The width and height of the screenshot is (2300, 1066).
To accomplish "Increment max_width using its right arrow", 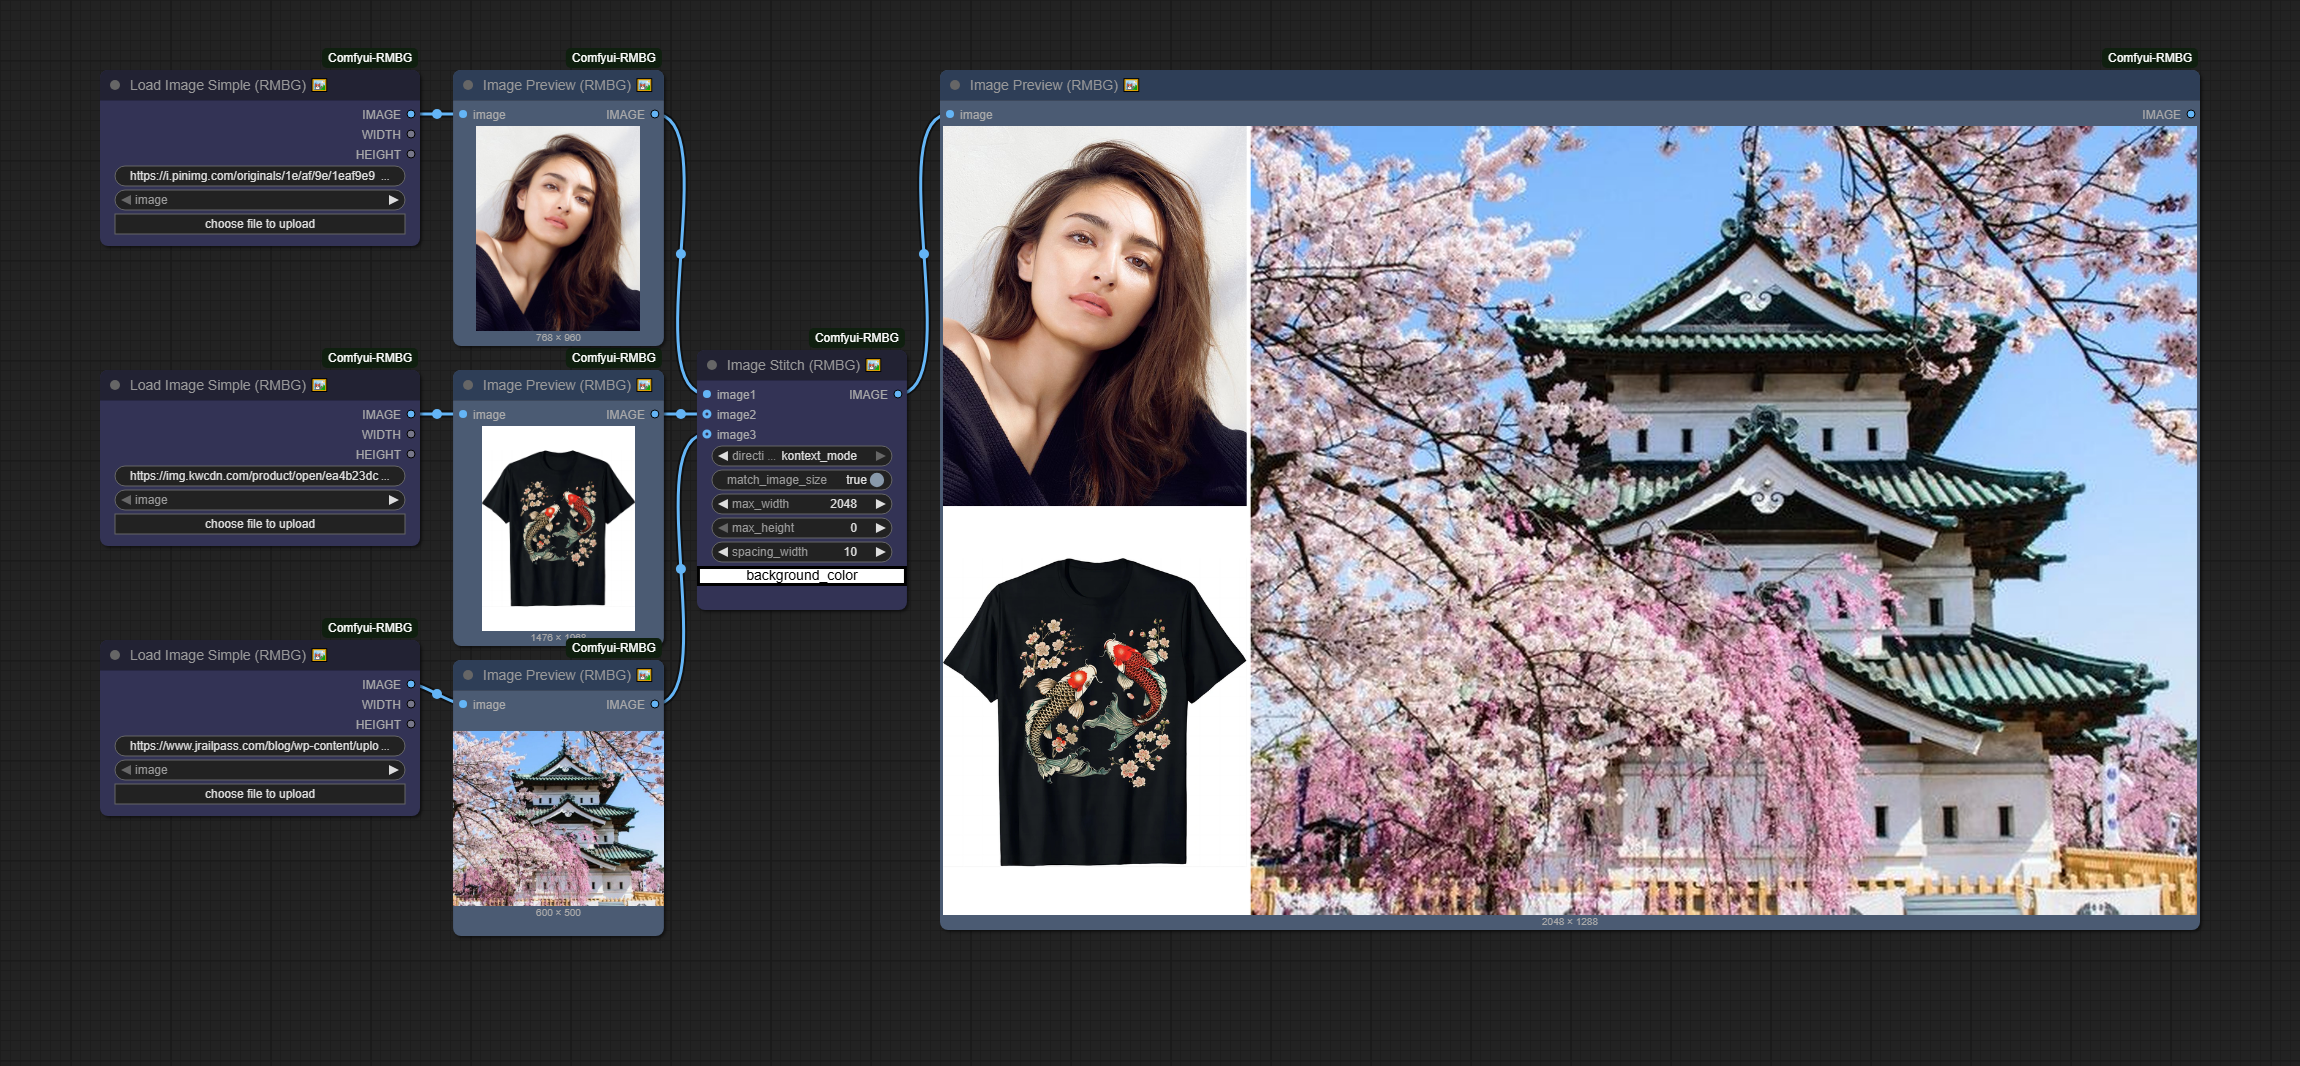I will tap(879, 503).
